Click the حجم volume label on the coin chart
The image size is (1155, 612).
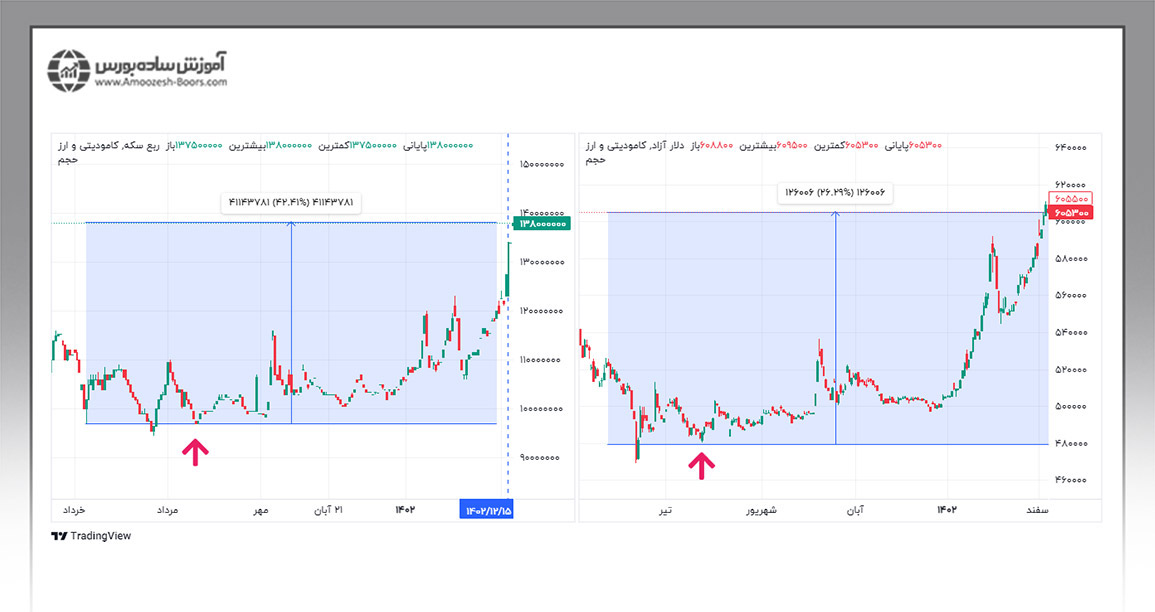(65, 159)
